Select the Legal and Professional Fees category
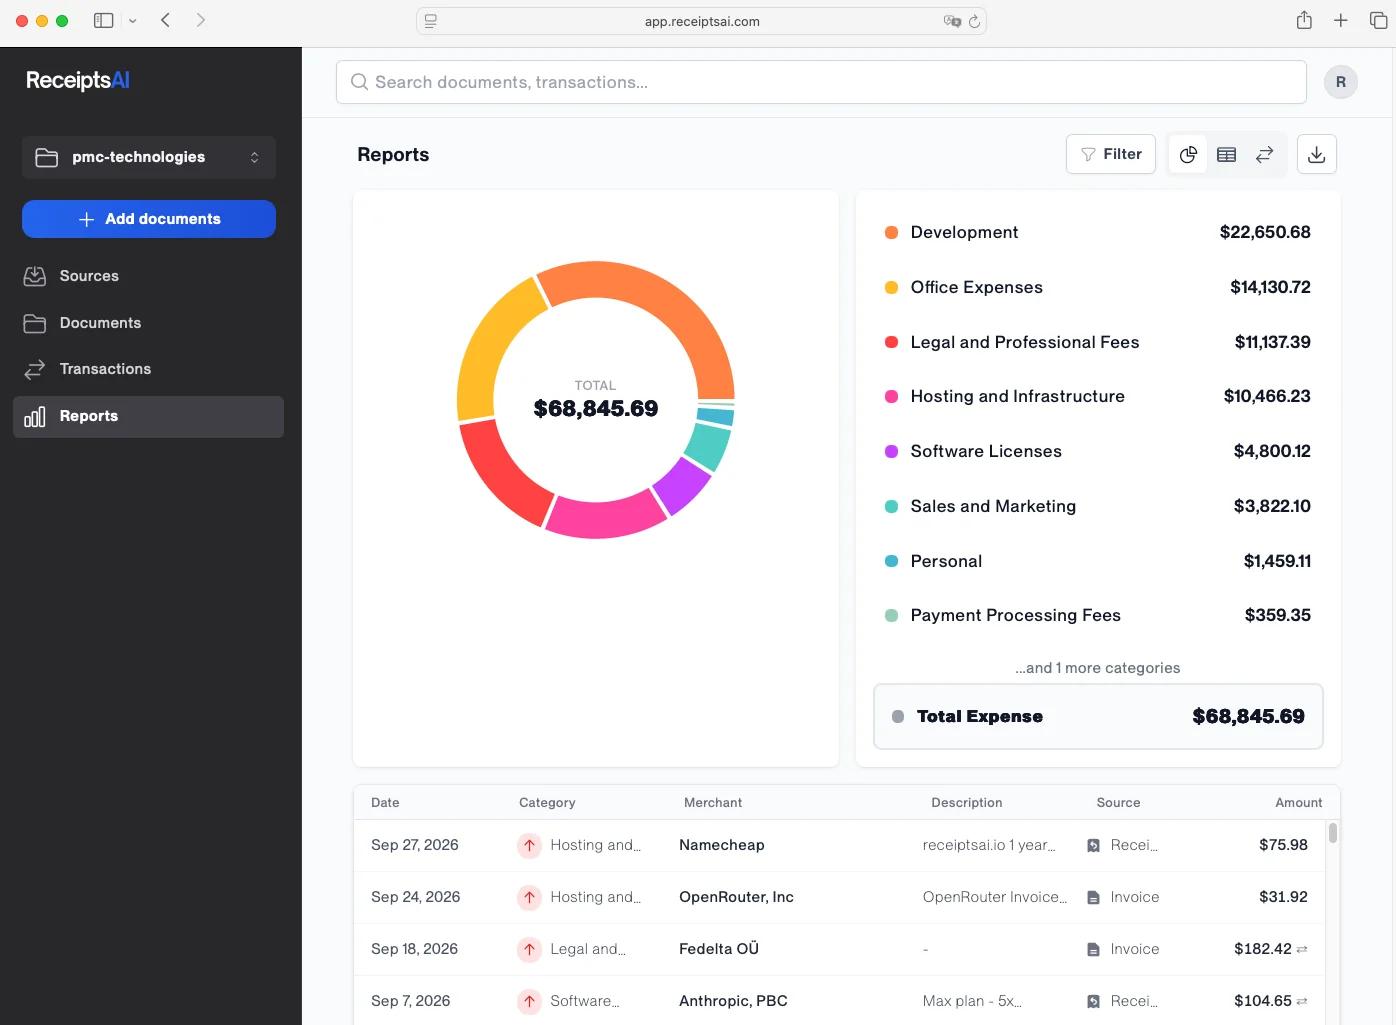 tap(1098, 342)
